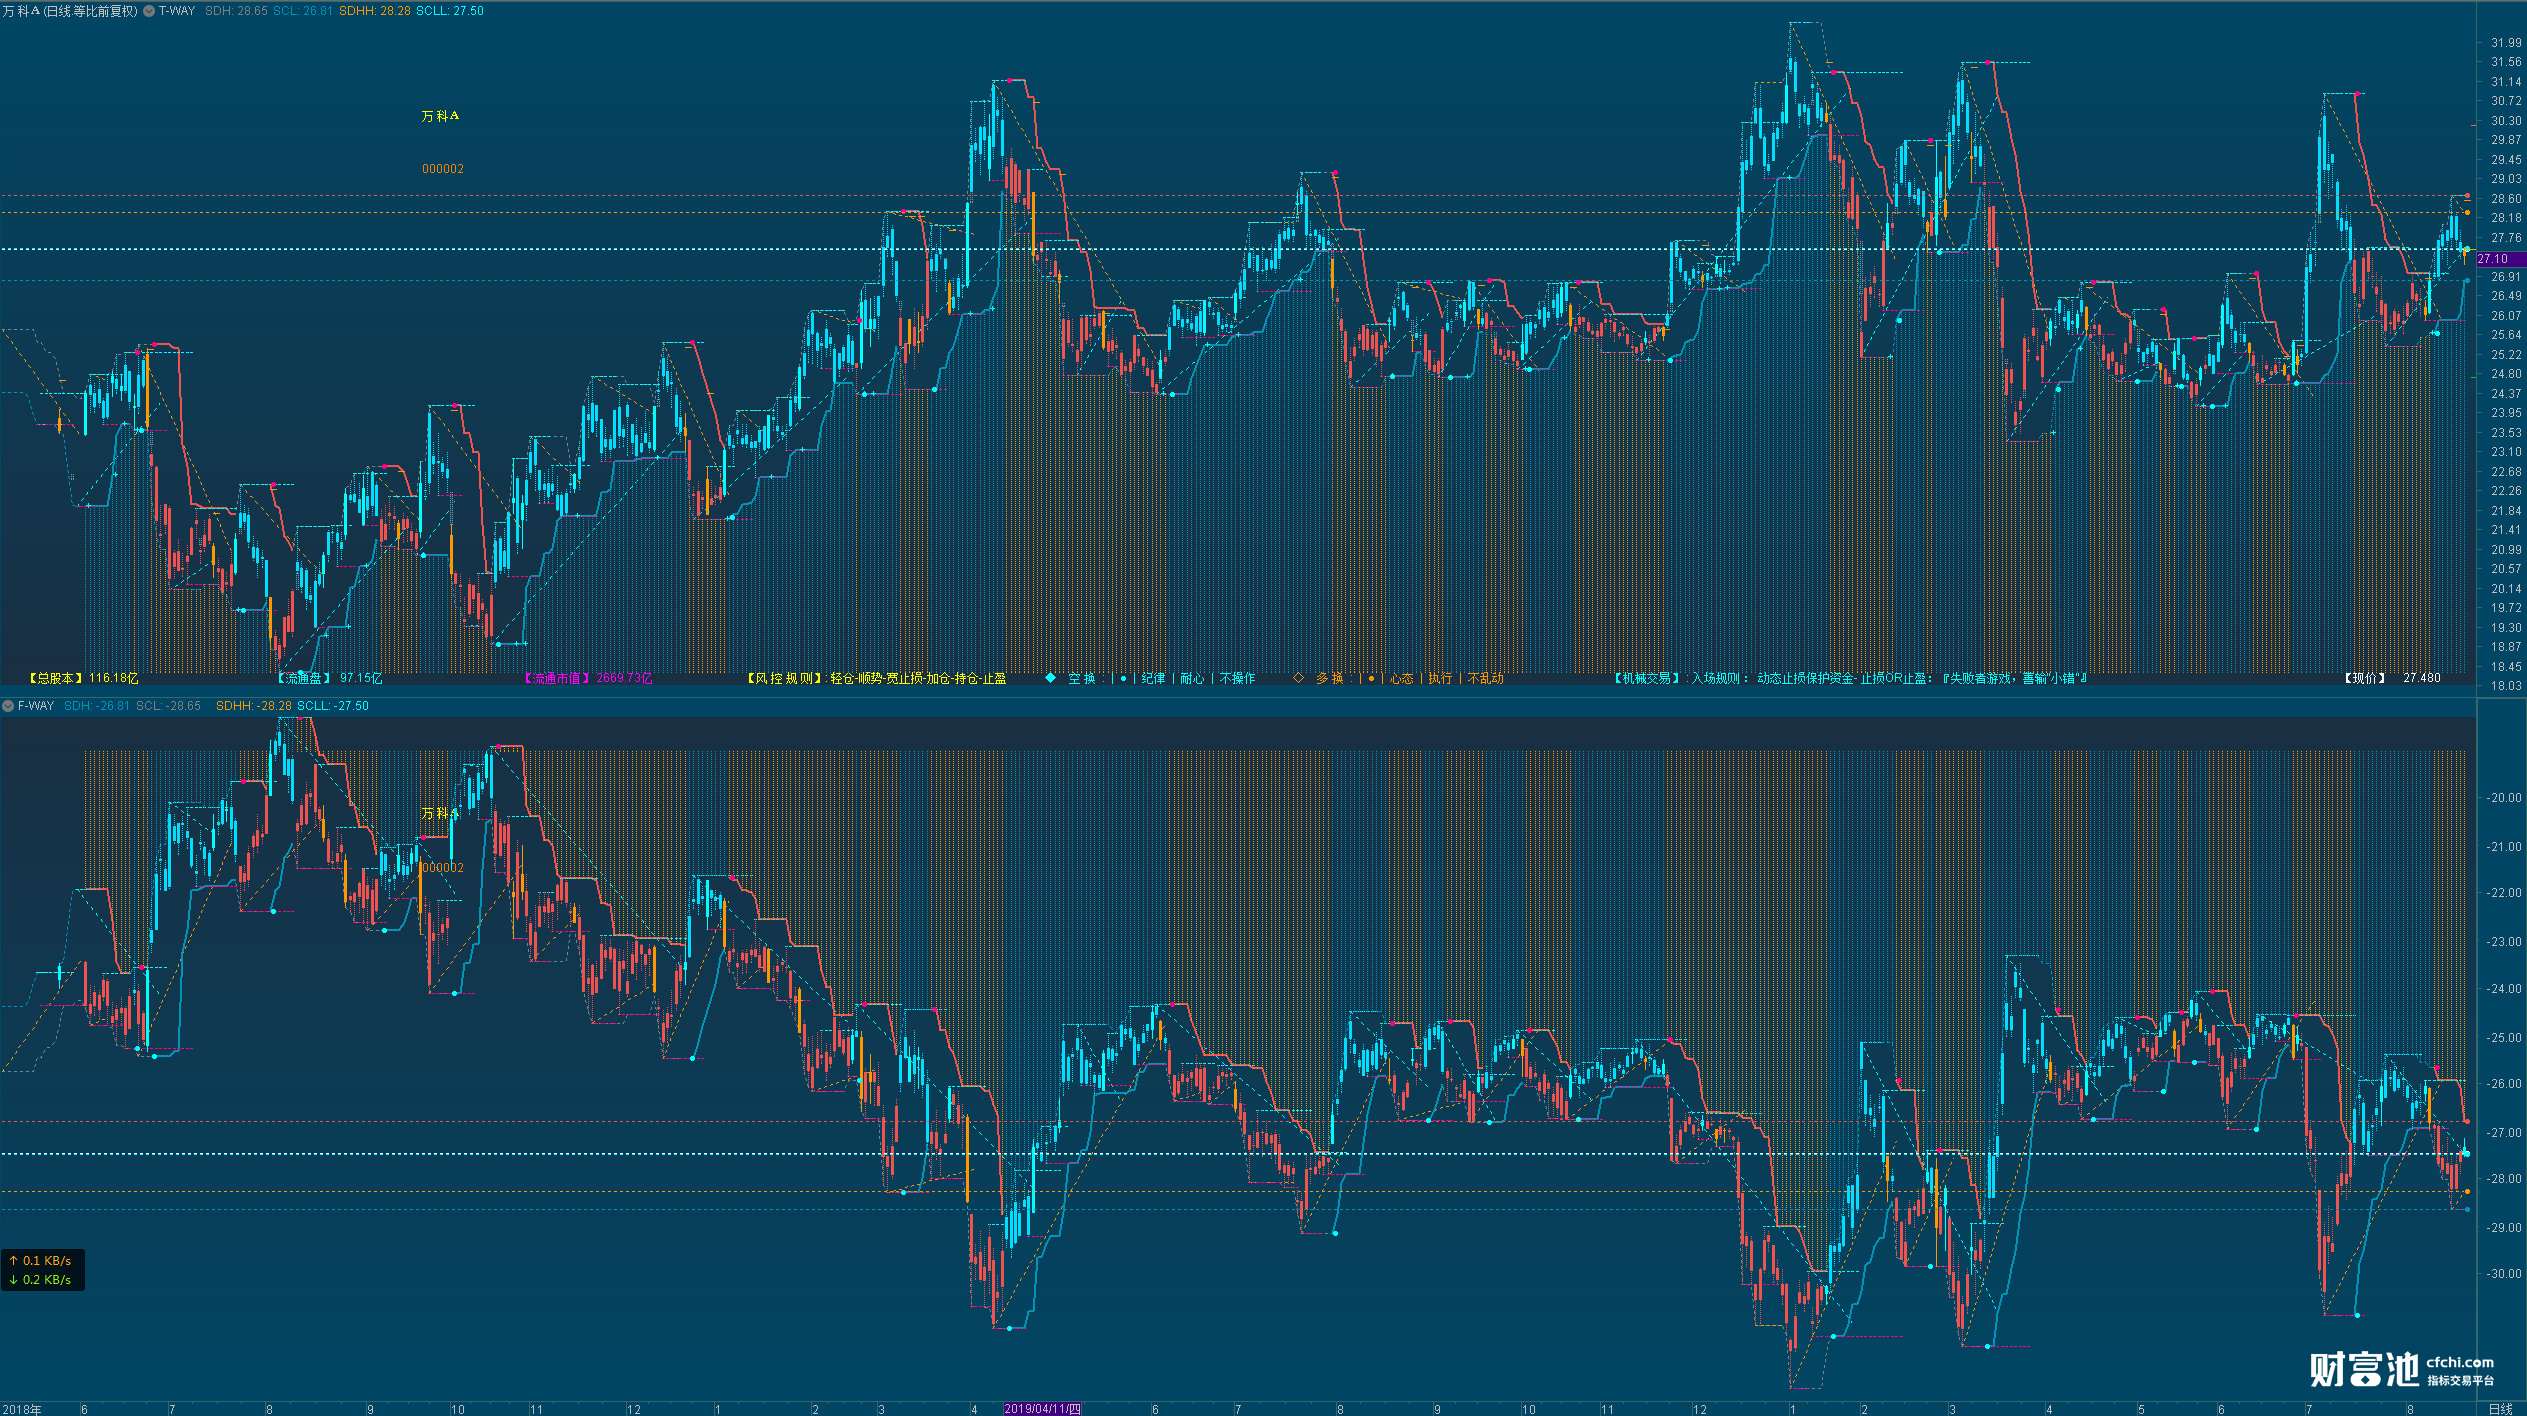This screenshot has width=2527, height=1416.
Task: Open the 日线 period selector at bottom right
Action: coord(2500,1409)
